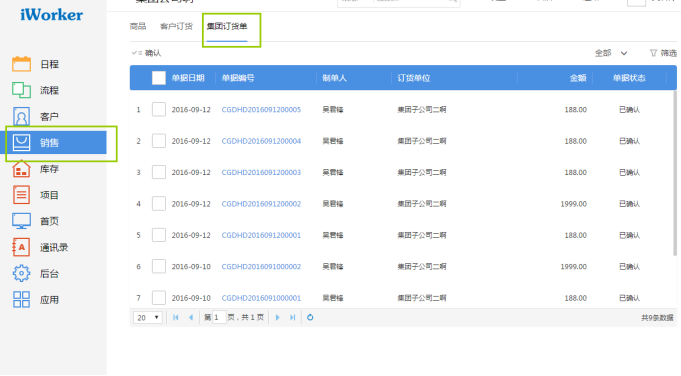Open the 通讯录 contacts icon
The width and height of the screenshot is (681, 376).
pos(21,247)
